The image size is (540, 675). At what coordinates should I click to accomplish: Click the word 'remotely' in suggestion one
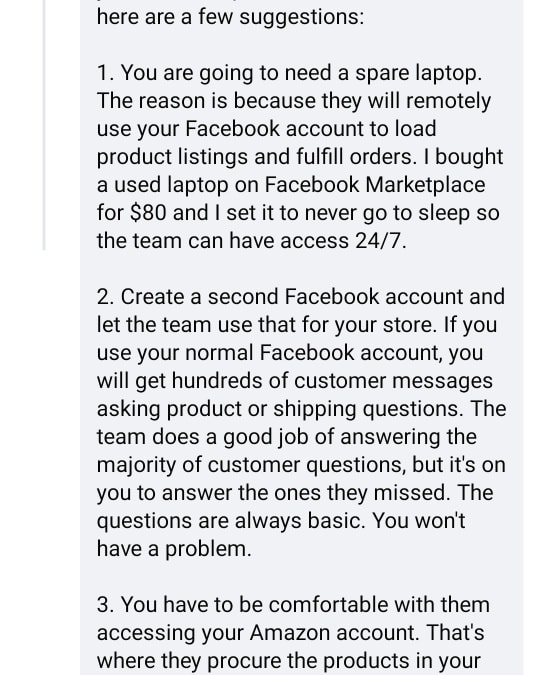coord(448,101)
